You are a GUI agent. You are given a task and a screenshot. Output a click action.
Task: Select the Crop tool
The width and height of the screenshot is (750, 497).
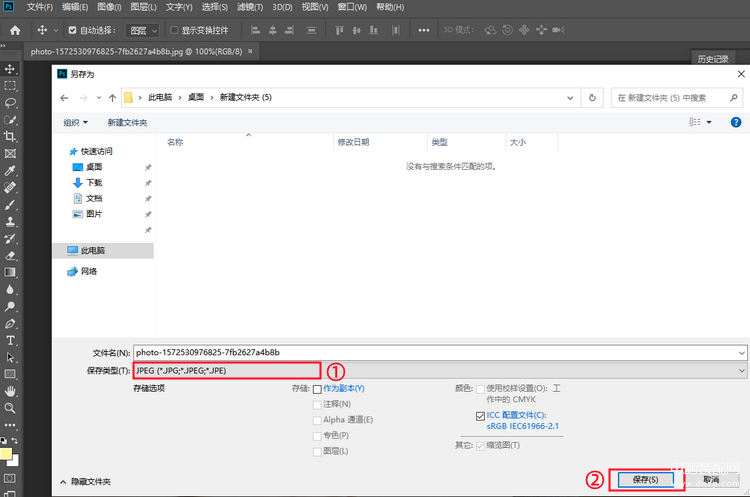point(10,136)
